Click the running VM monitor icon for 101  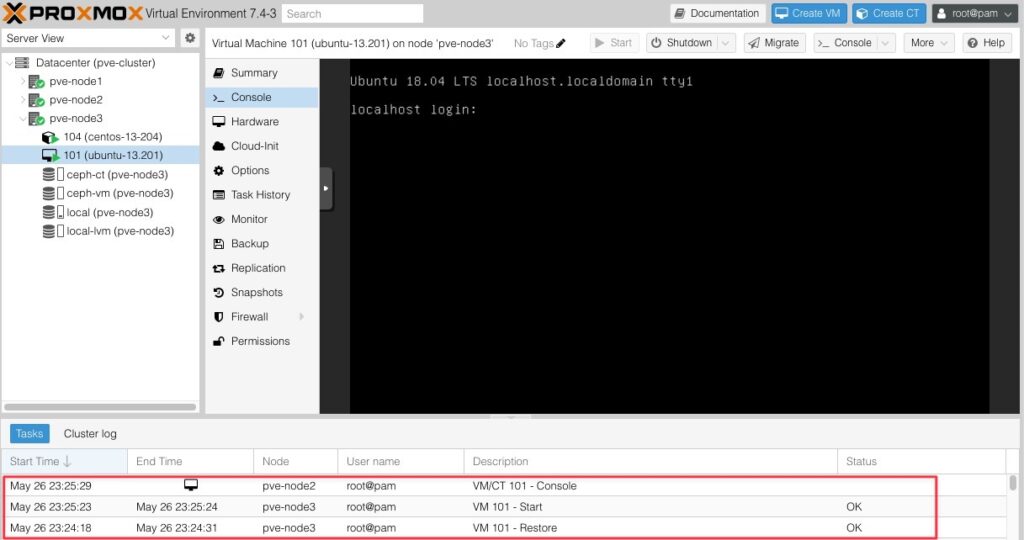coord(50,155)
